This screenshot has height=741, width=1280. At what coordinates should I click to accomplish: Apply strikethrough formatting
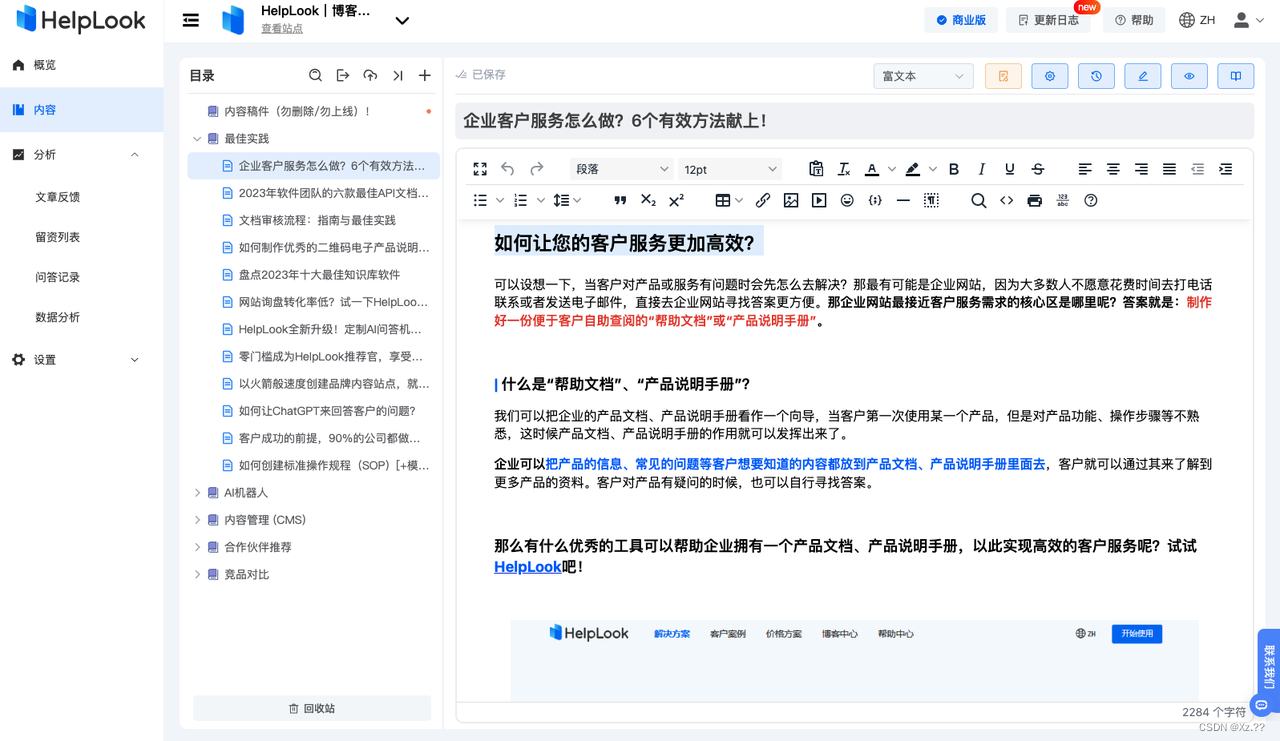coord(1038,169)
